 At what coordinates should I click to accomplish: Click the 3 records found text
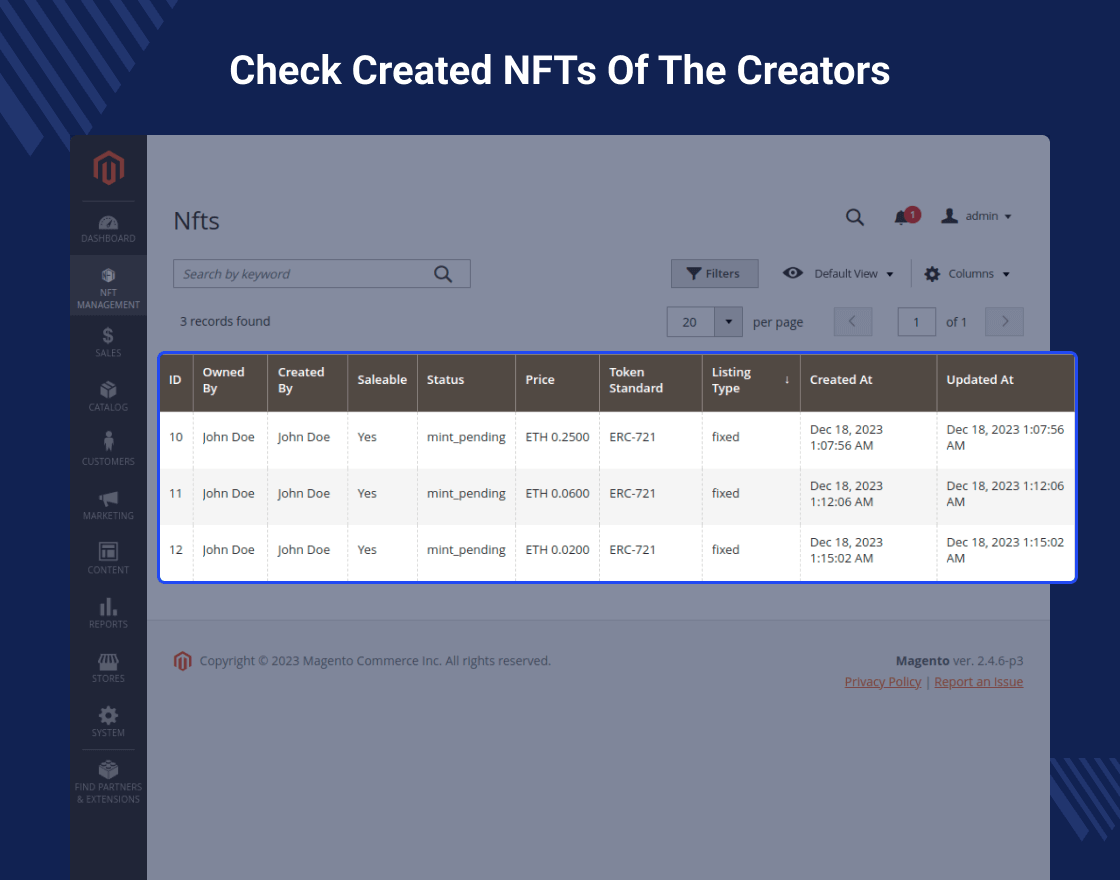[225, 321]
